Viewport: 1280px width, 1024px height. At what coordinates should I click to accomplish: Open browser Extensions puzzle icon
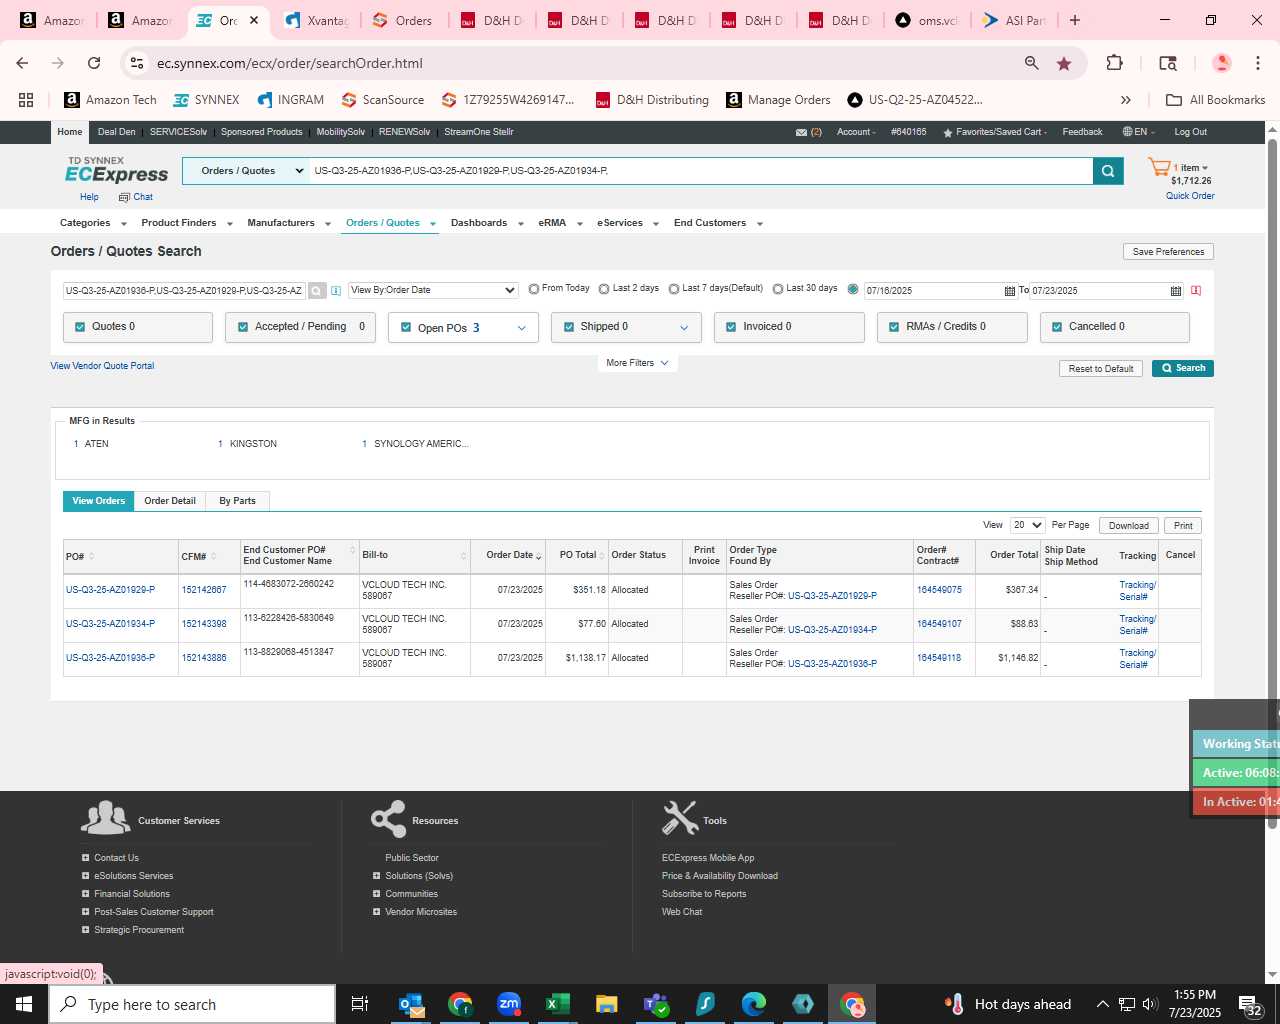tap(1114, 63)
